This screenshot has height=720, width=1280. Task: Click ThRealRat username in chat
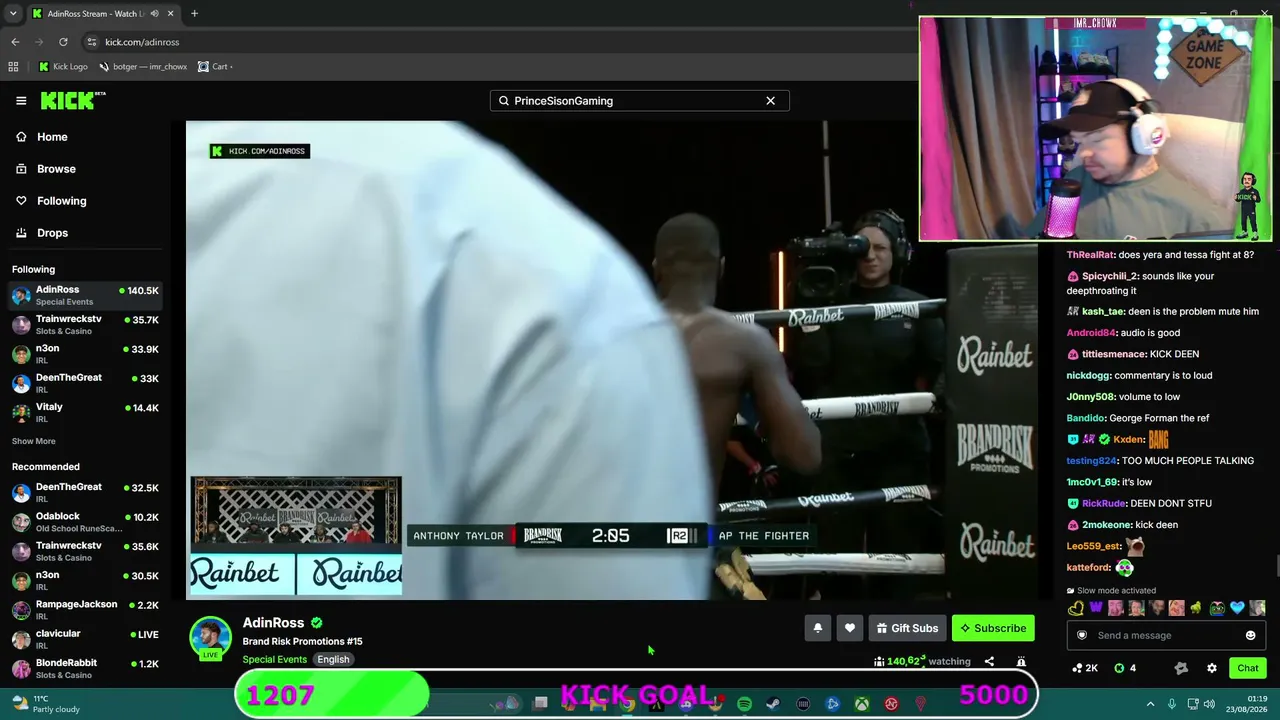click(x=1091, y=255)
